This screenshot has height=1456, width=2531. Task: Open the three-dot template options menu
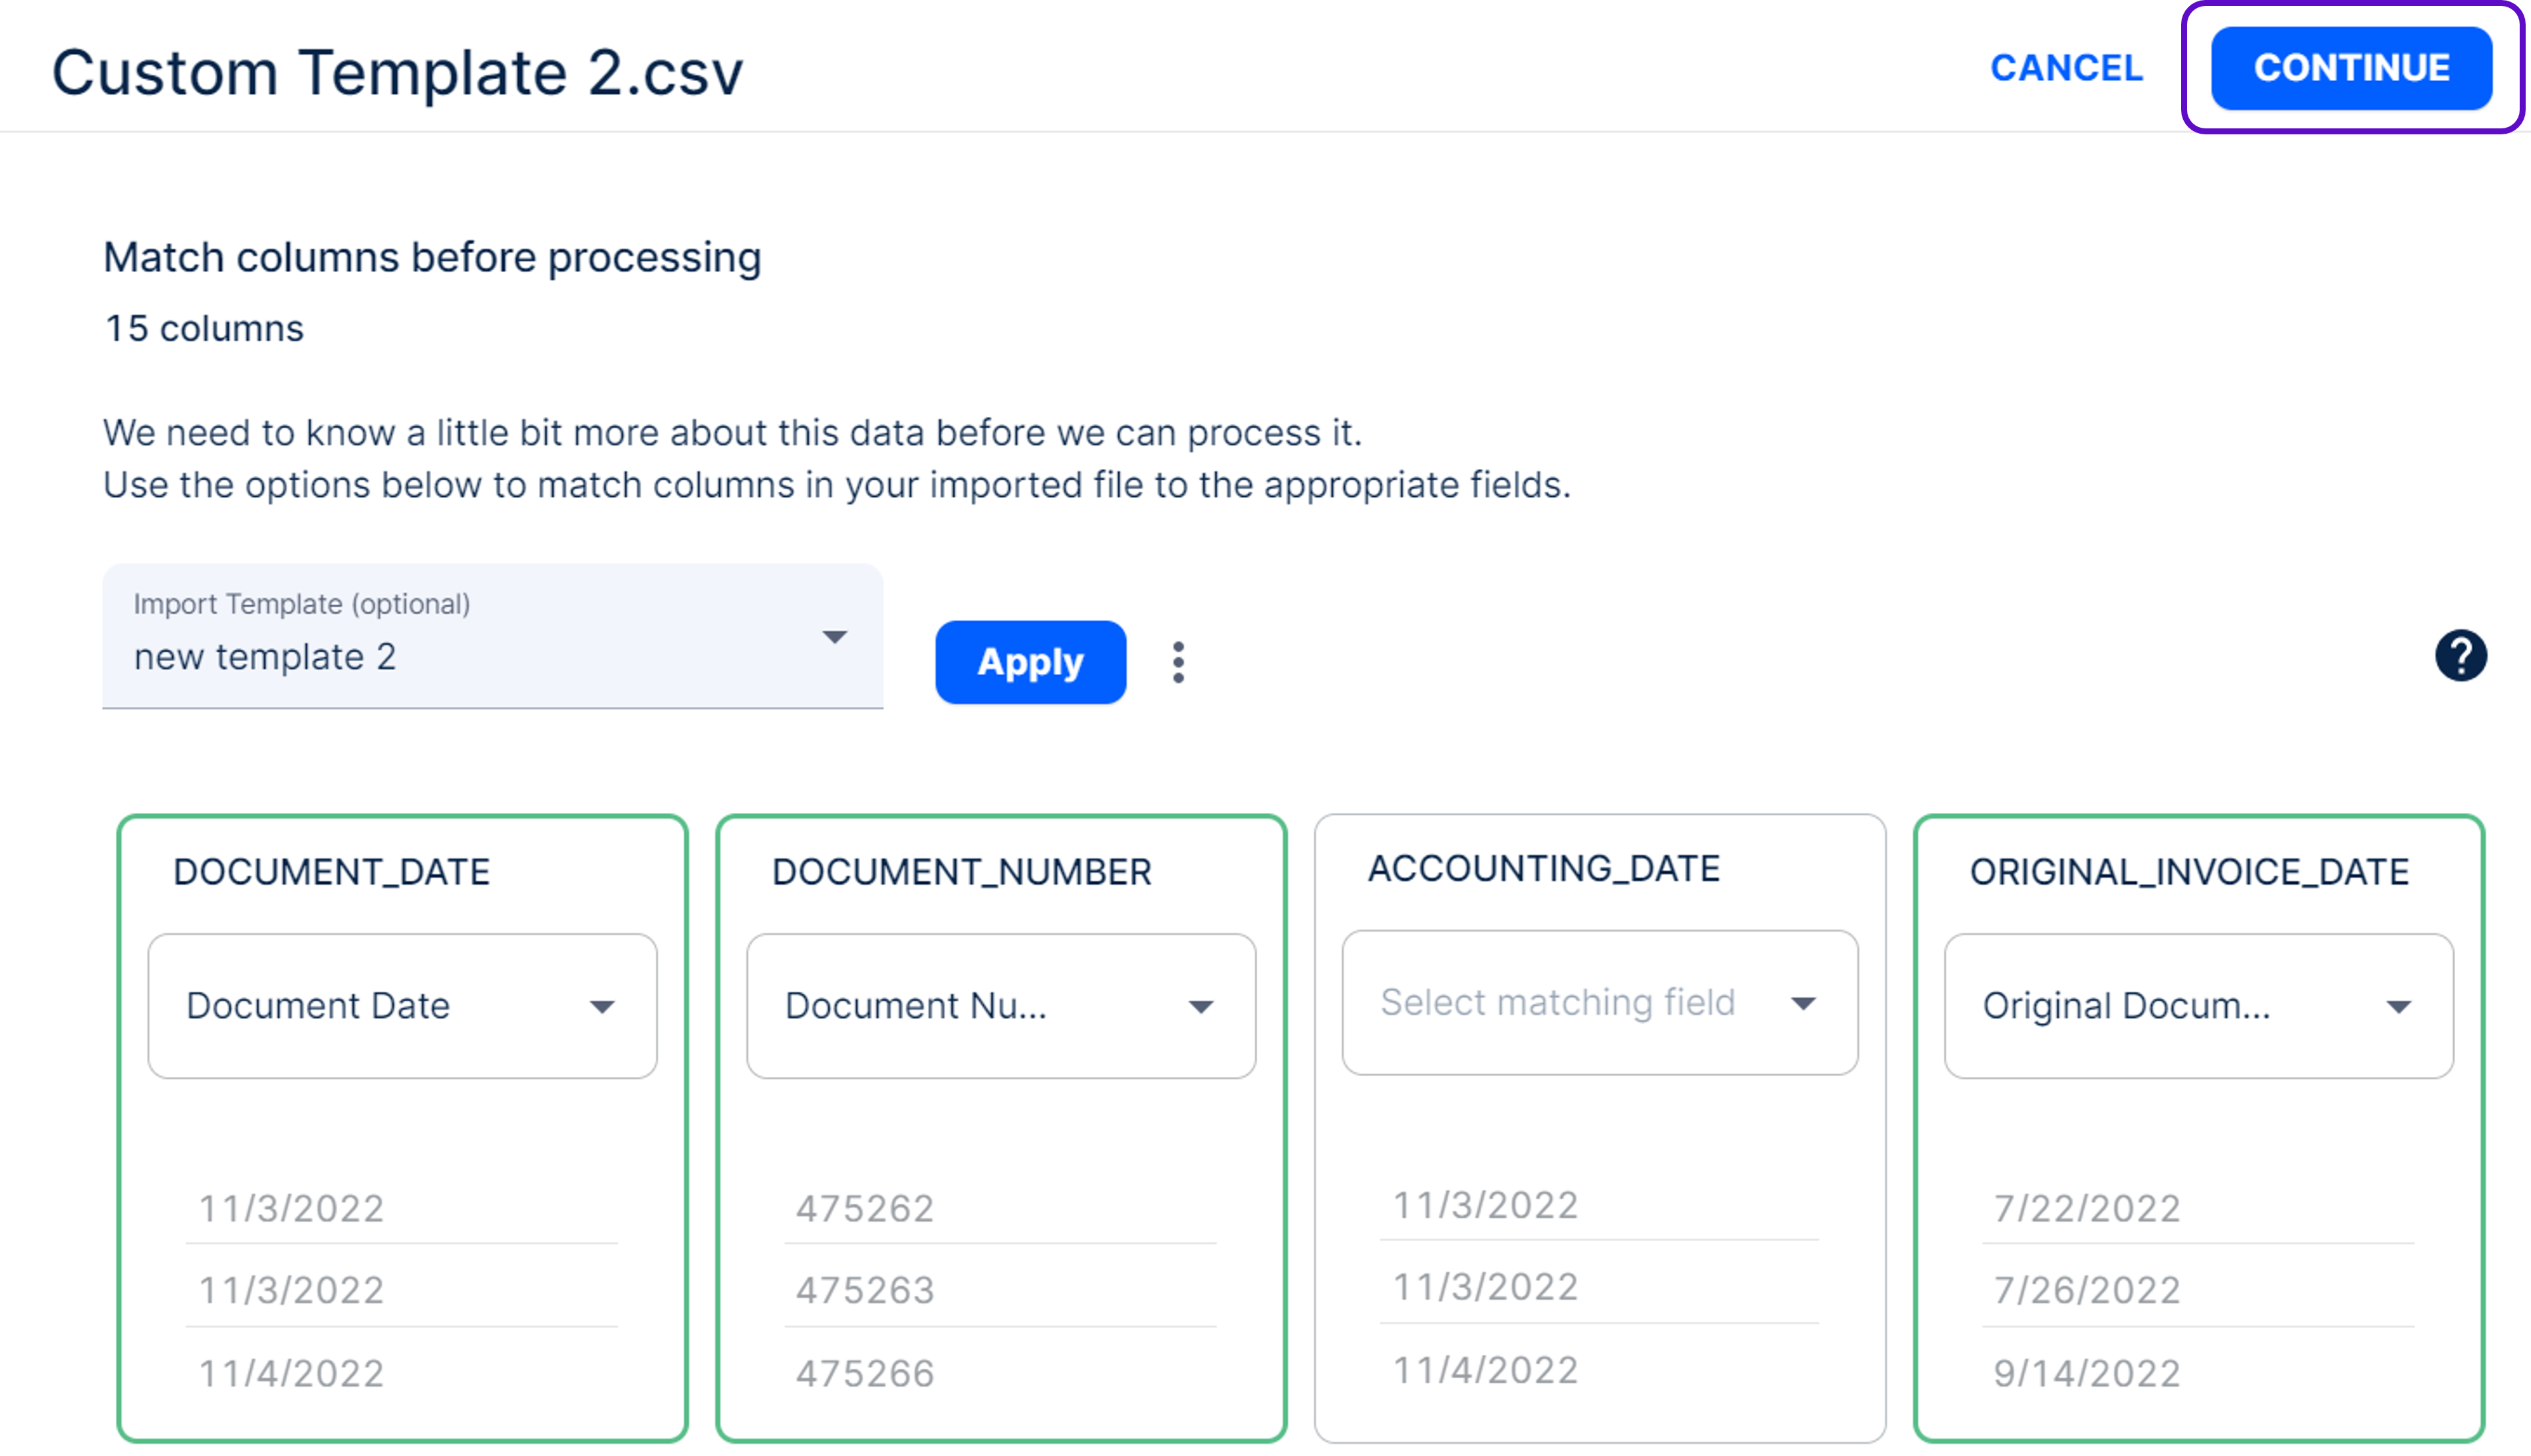click(x=1178, y=662)
